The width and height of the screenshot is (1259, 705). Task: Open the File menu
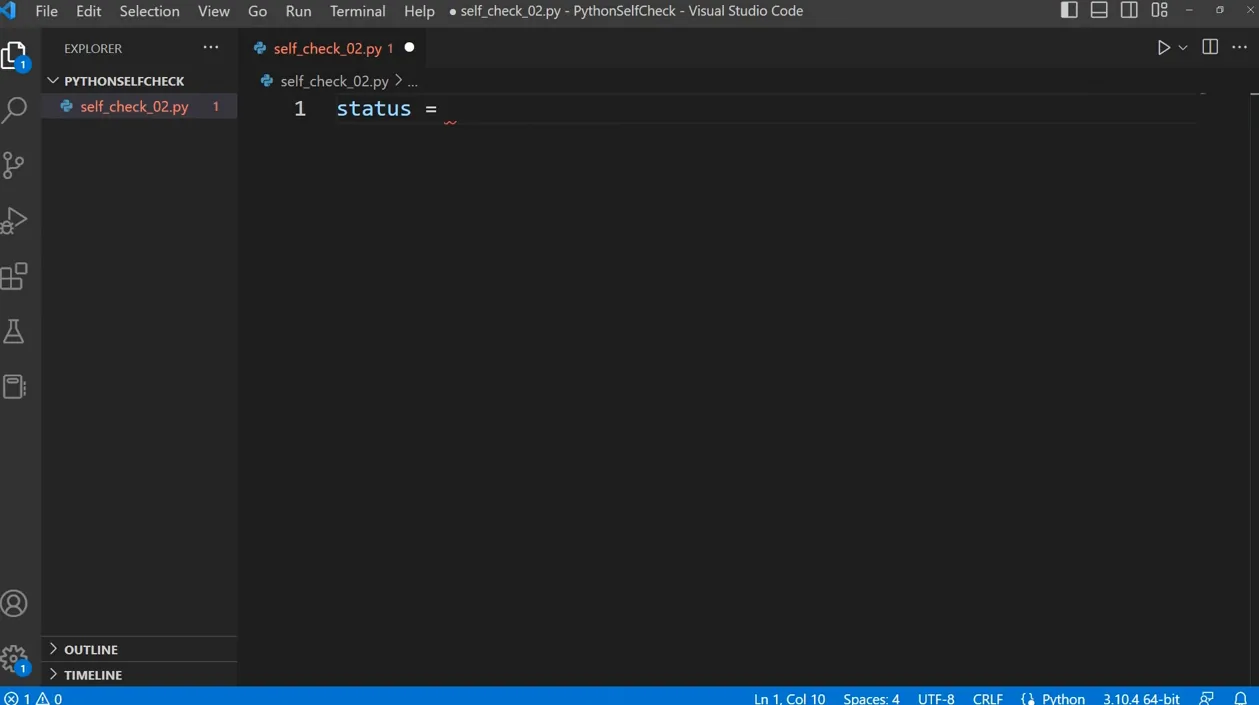pyautogui.click(x=46, y=11)
